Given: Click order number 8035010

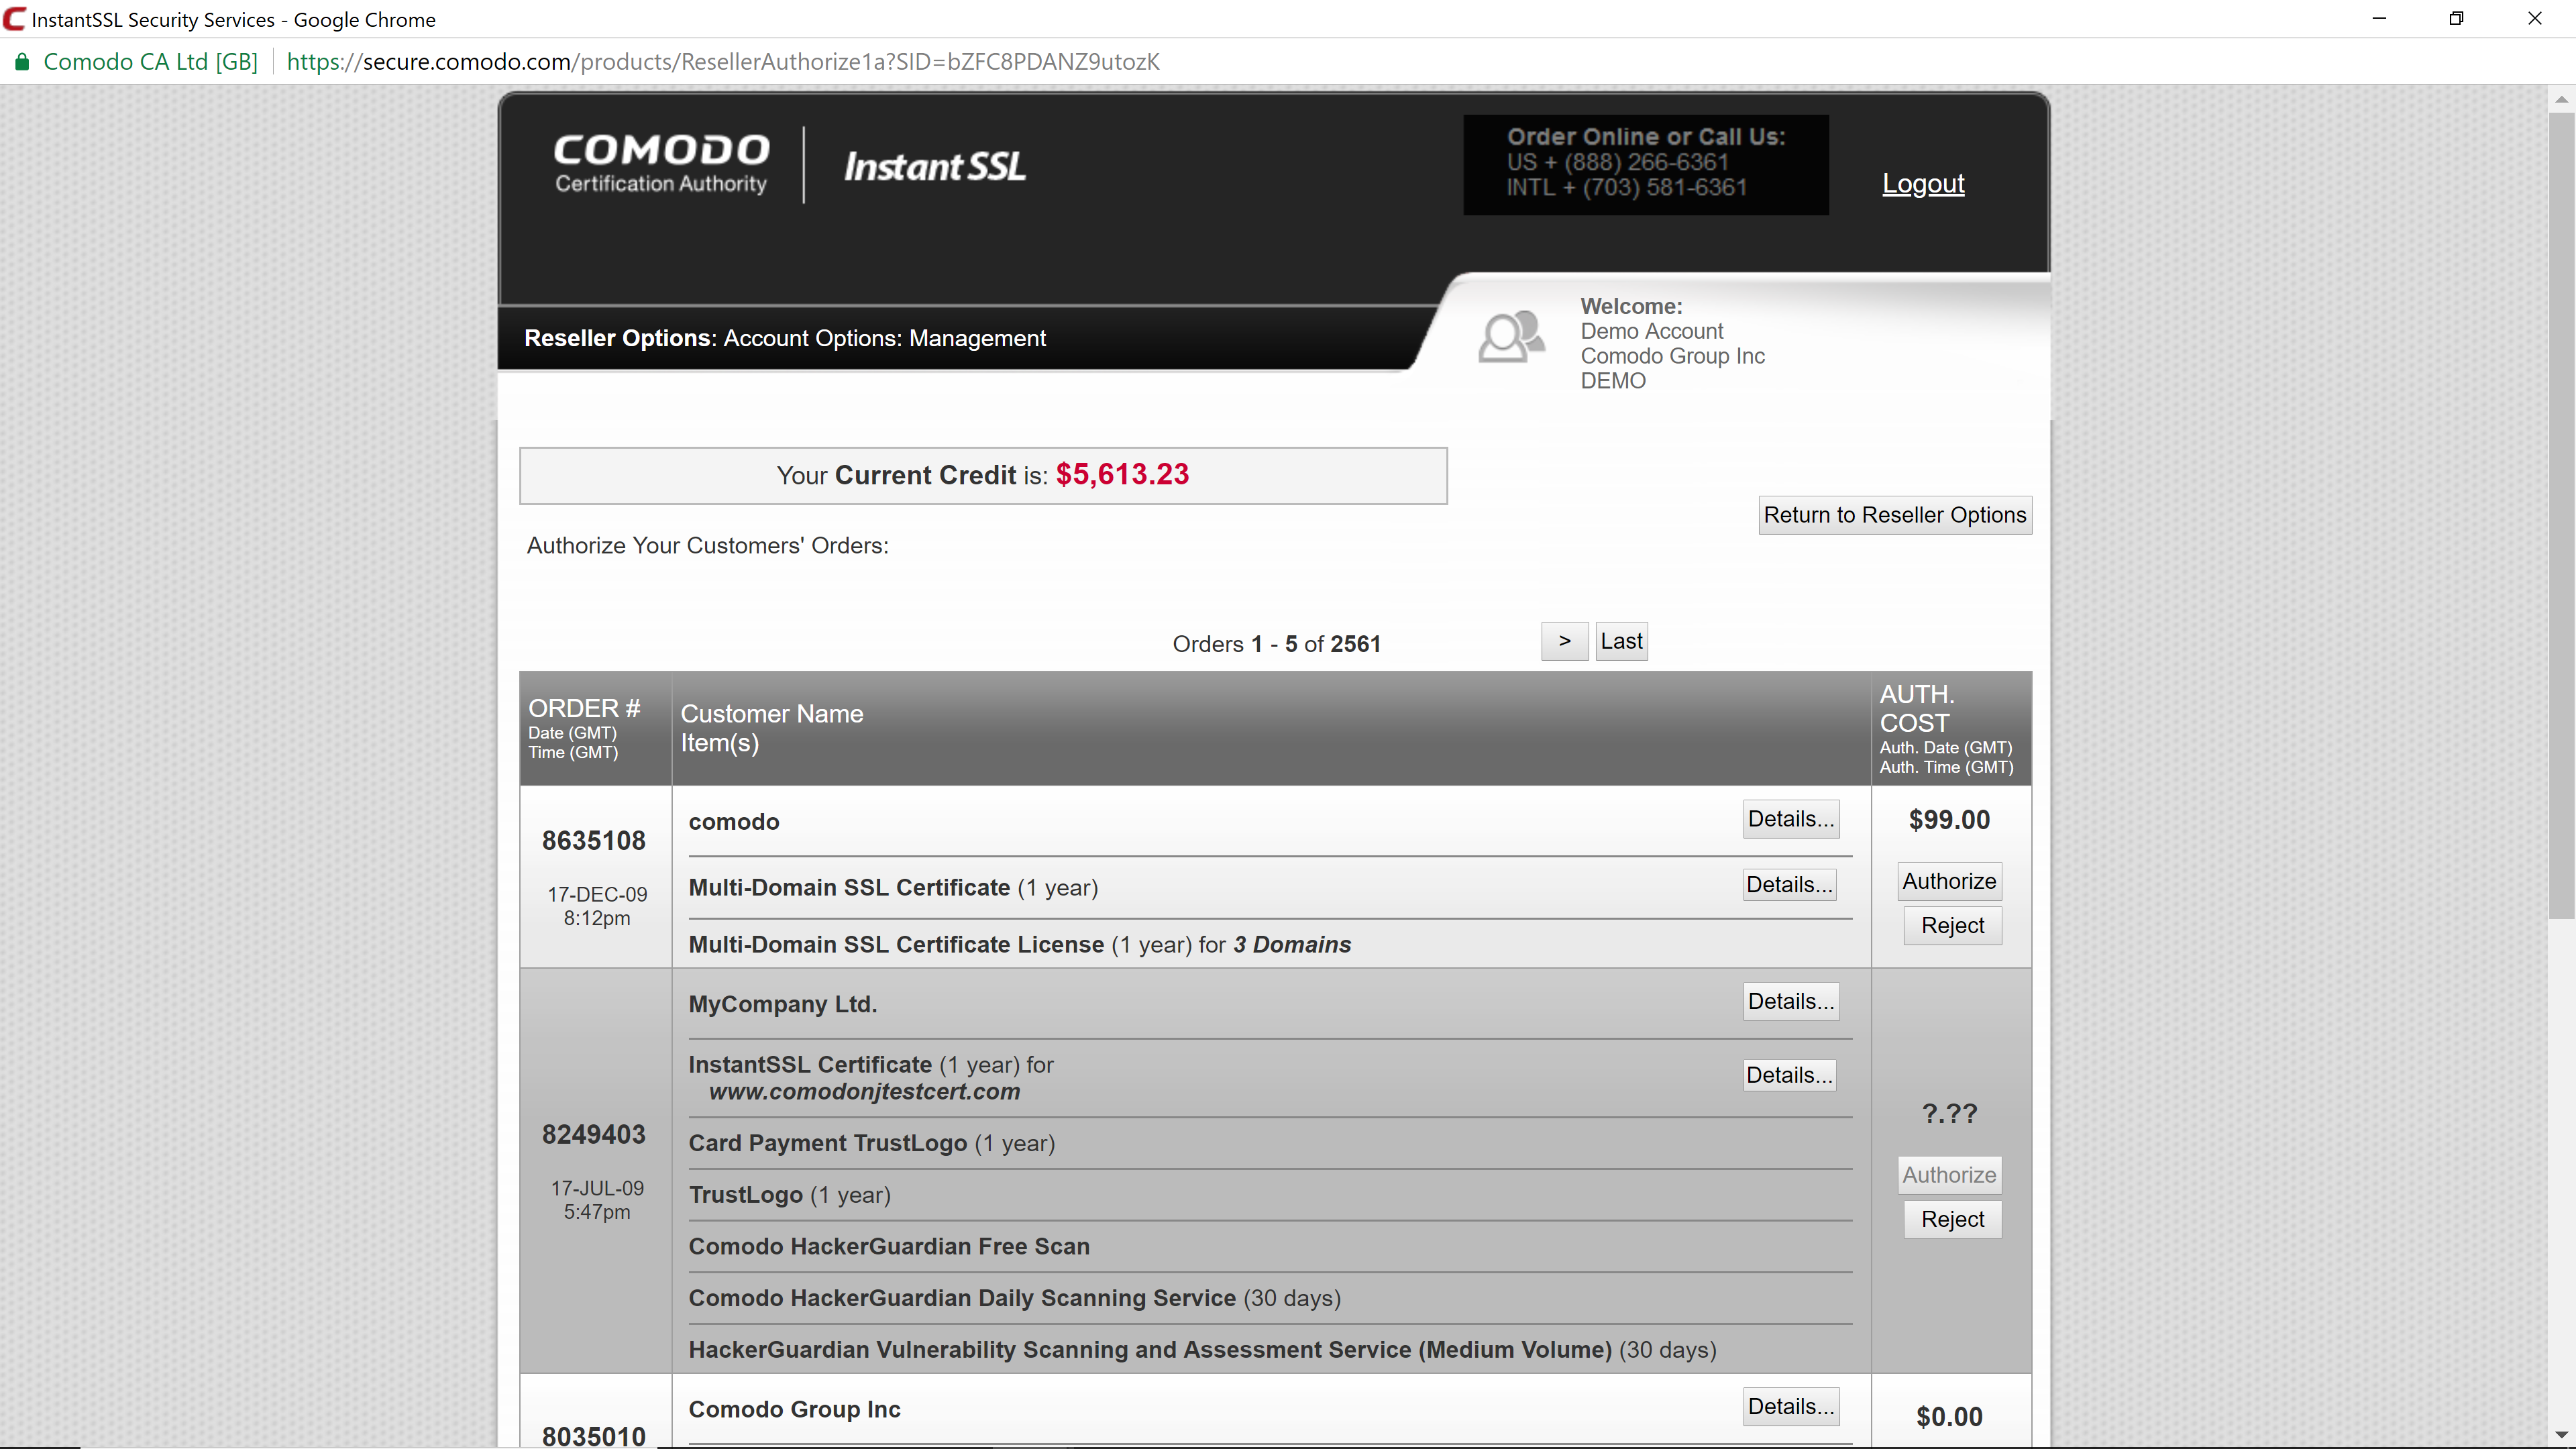Looking at the screenshot, I should click(x=594, y=1436).
